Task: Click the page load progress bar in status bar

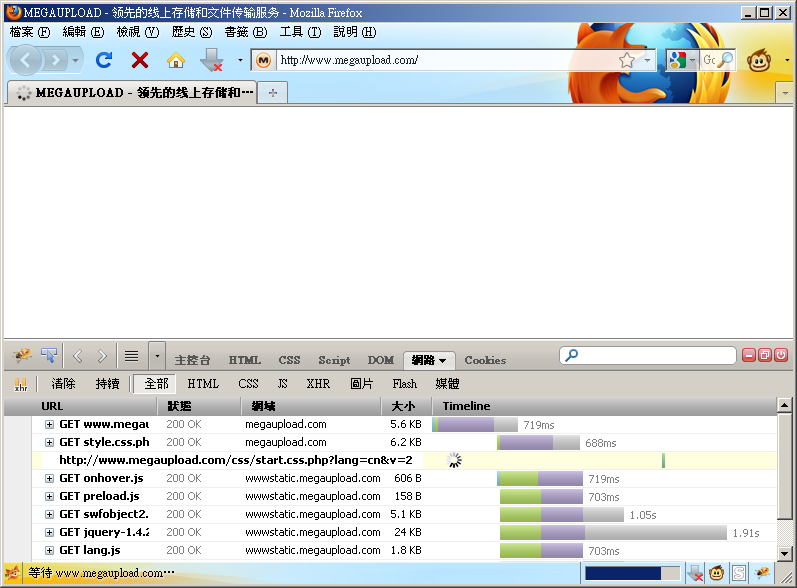Action: [x=632, y=573]
